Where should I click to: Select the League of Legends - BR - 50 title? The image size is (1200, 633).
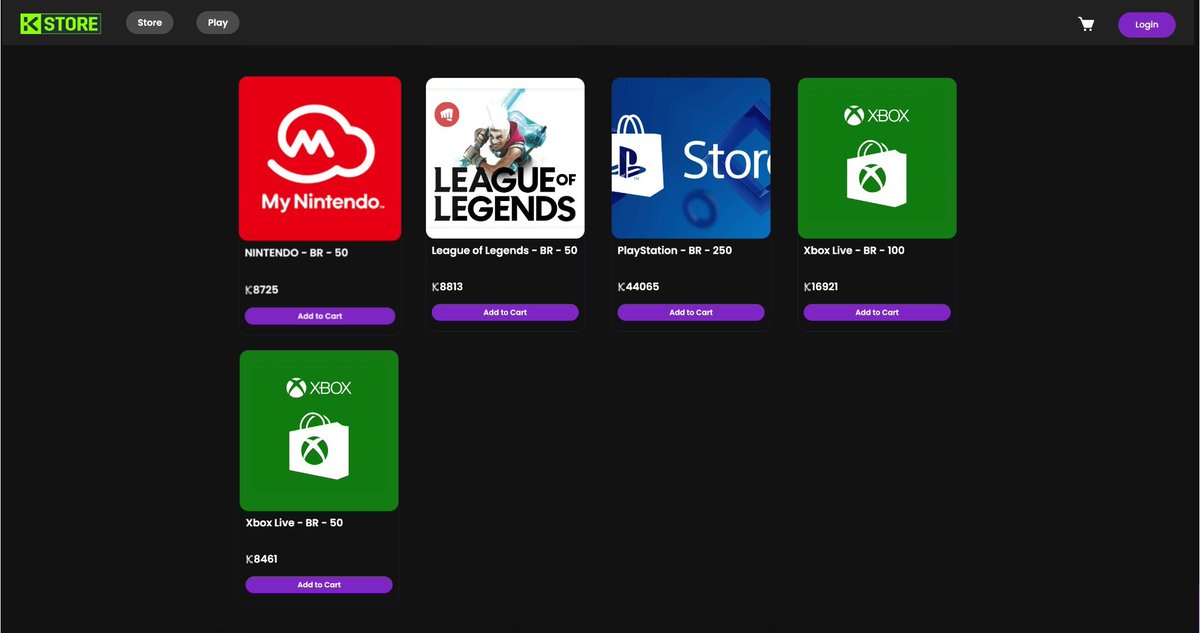(x=505, y=250)
